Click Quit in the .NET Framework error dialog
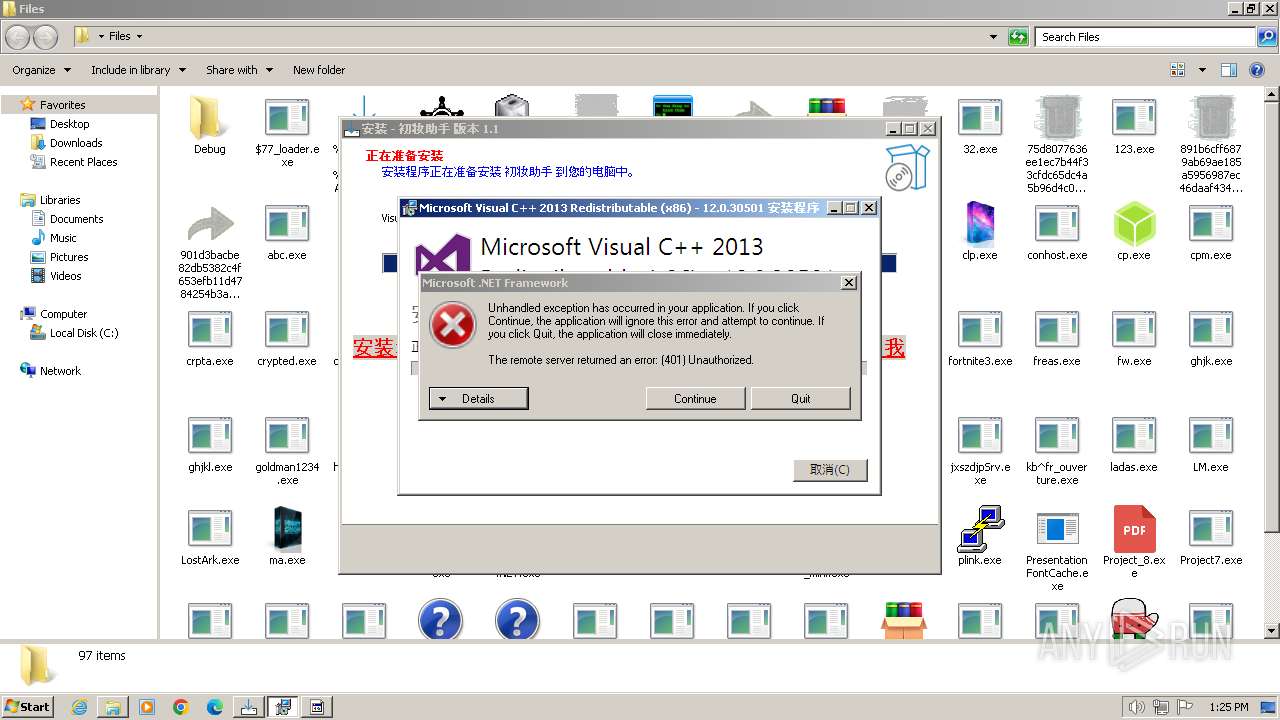1280x720 pixels. [x=800, y=398]
